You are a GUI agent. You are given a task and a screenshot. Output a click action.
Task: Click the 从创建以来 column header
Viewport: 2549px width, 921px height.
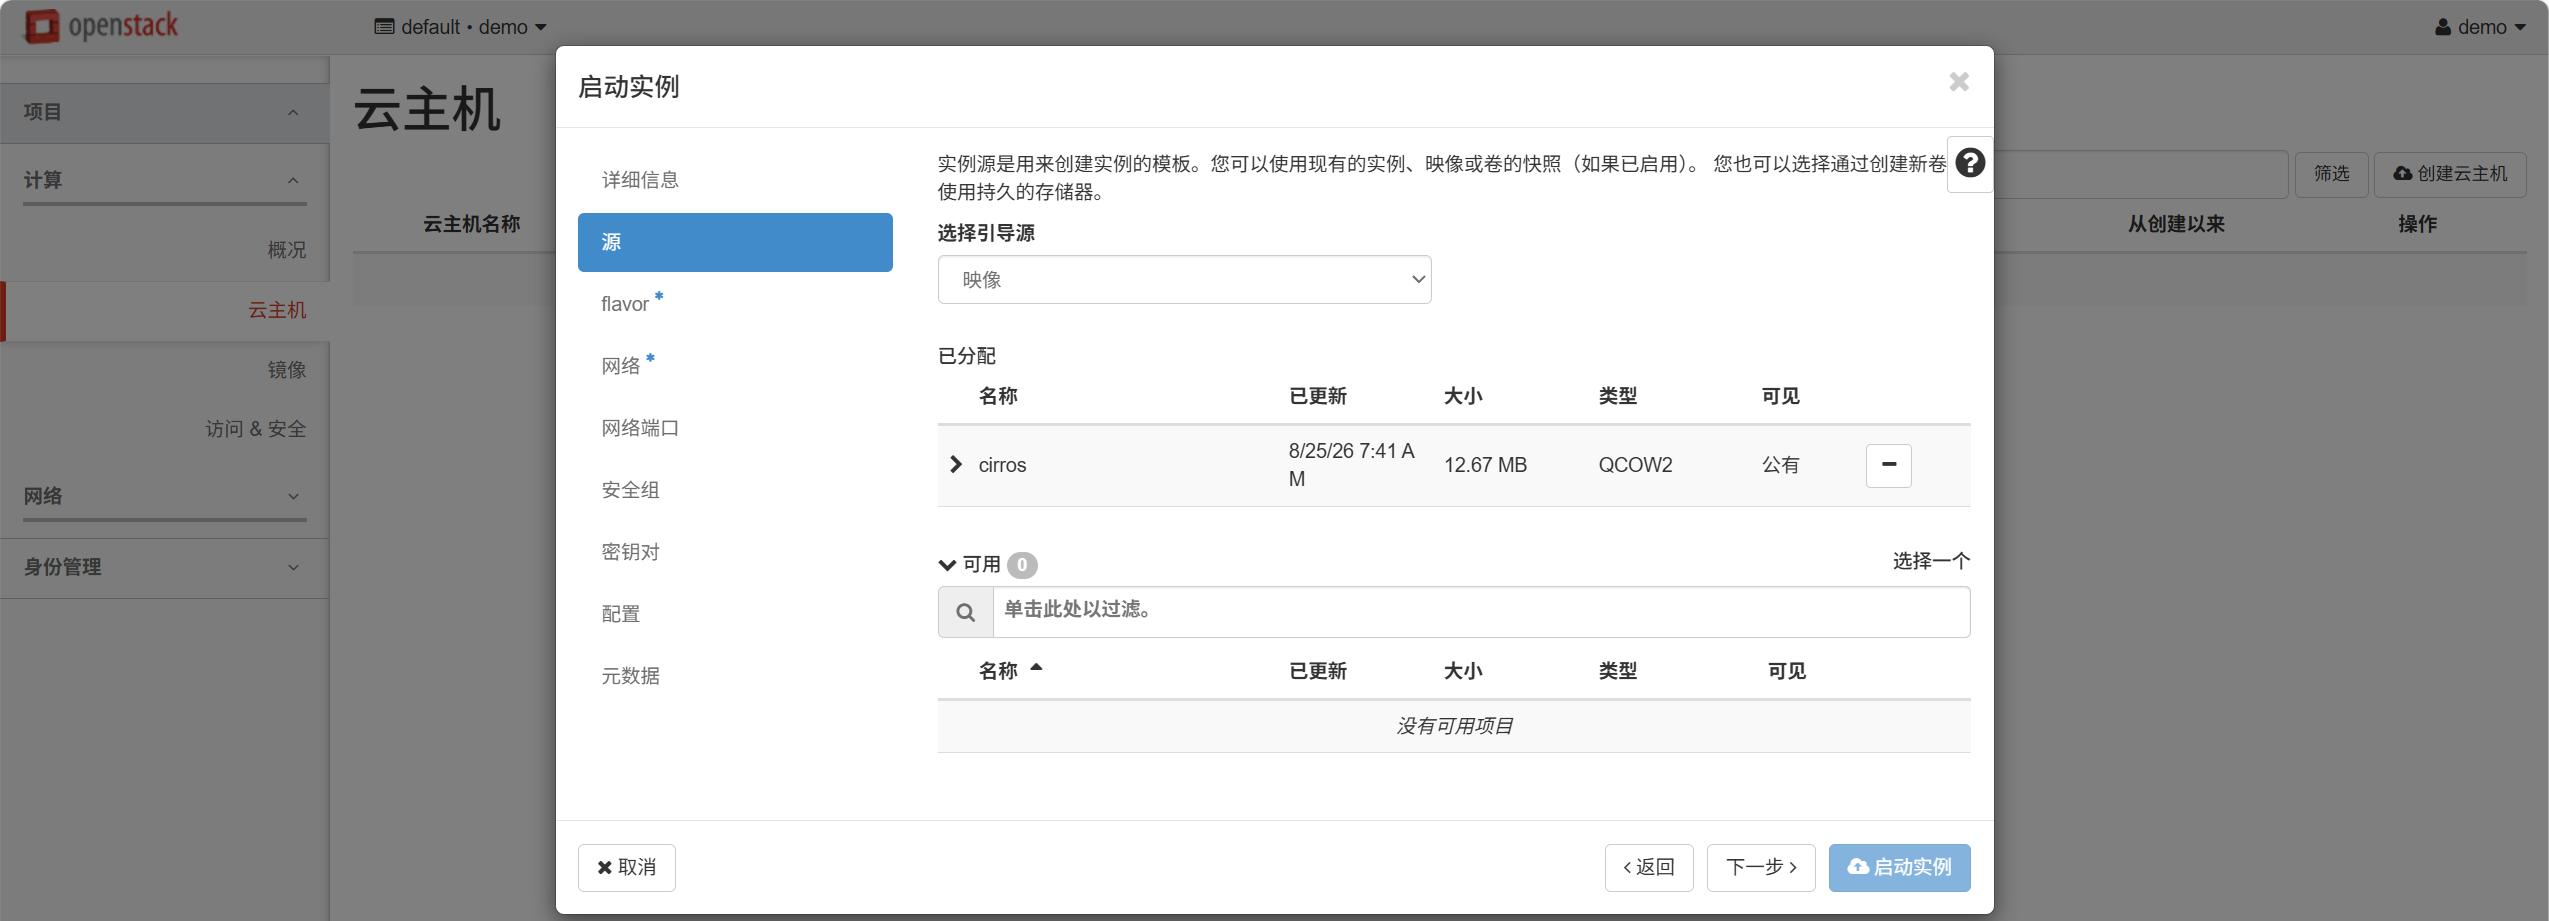[2176, 224]
